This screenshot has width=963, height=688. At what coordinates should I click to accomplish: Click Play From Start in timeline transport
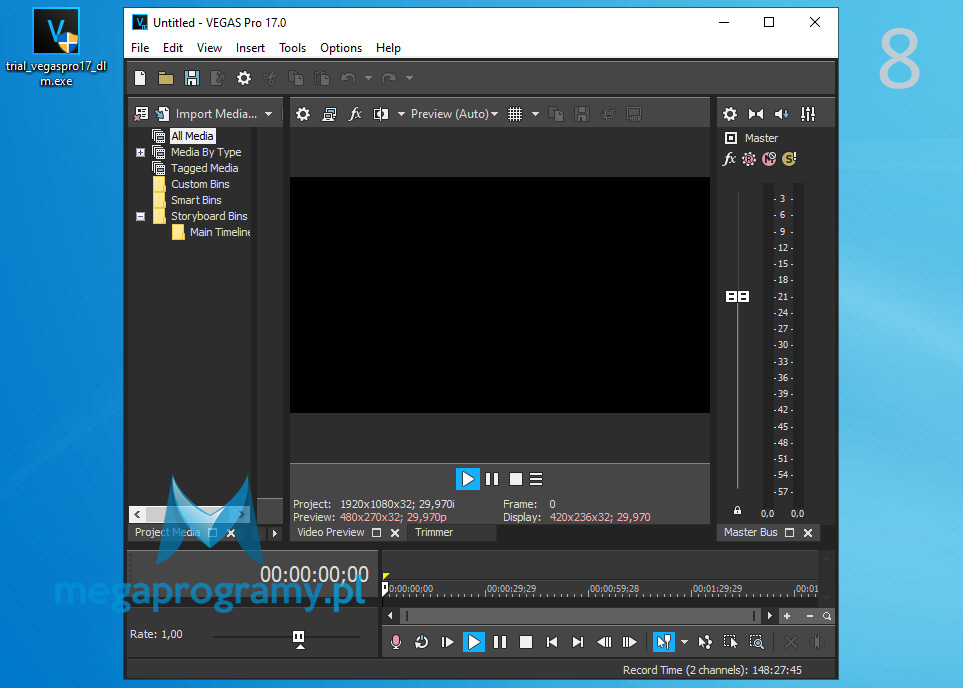tap(447, 642)
